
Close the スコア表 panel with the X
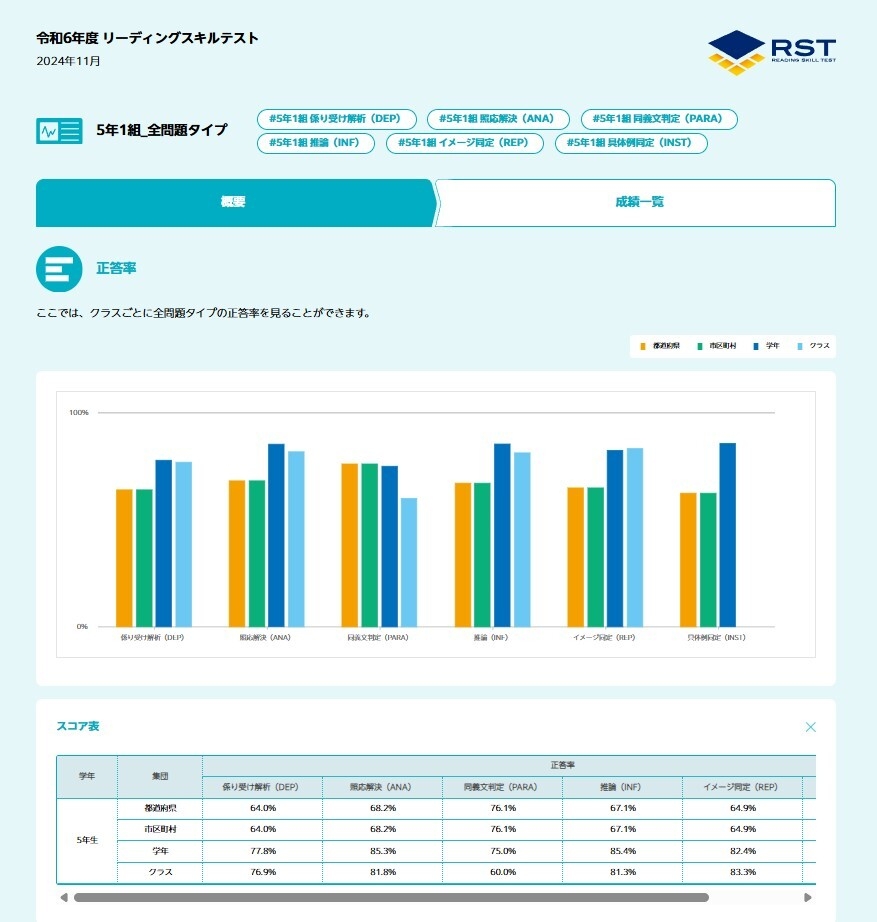(x=810, y=727)
